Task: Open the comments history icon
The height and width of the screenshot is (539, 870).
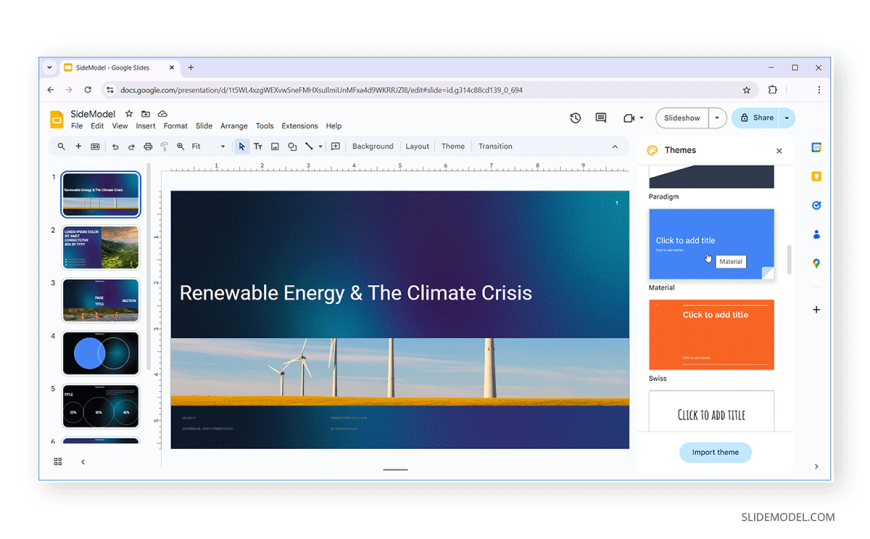Action: pos(601,118)
